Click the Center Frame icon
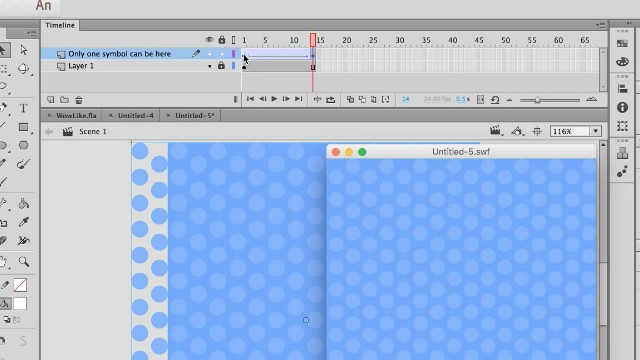Image resolution: width=640 pixels, height=360 pixels. pos(317,99)
